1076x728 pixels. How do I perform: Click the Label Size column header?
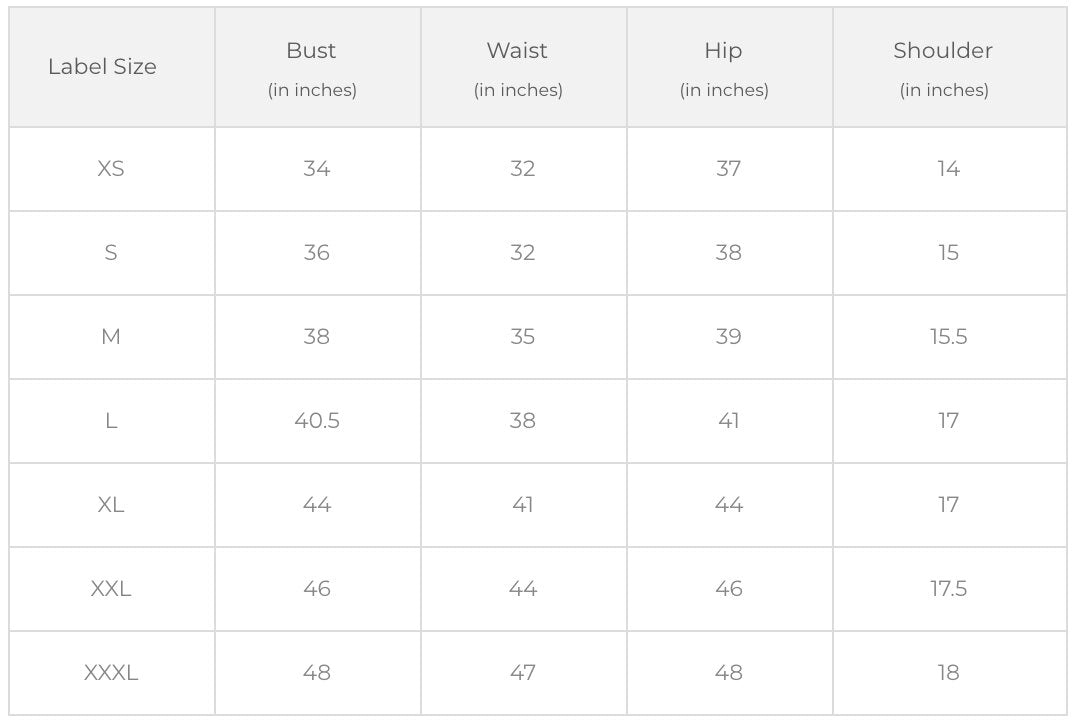point(102,67)
